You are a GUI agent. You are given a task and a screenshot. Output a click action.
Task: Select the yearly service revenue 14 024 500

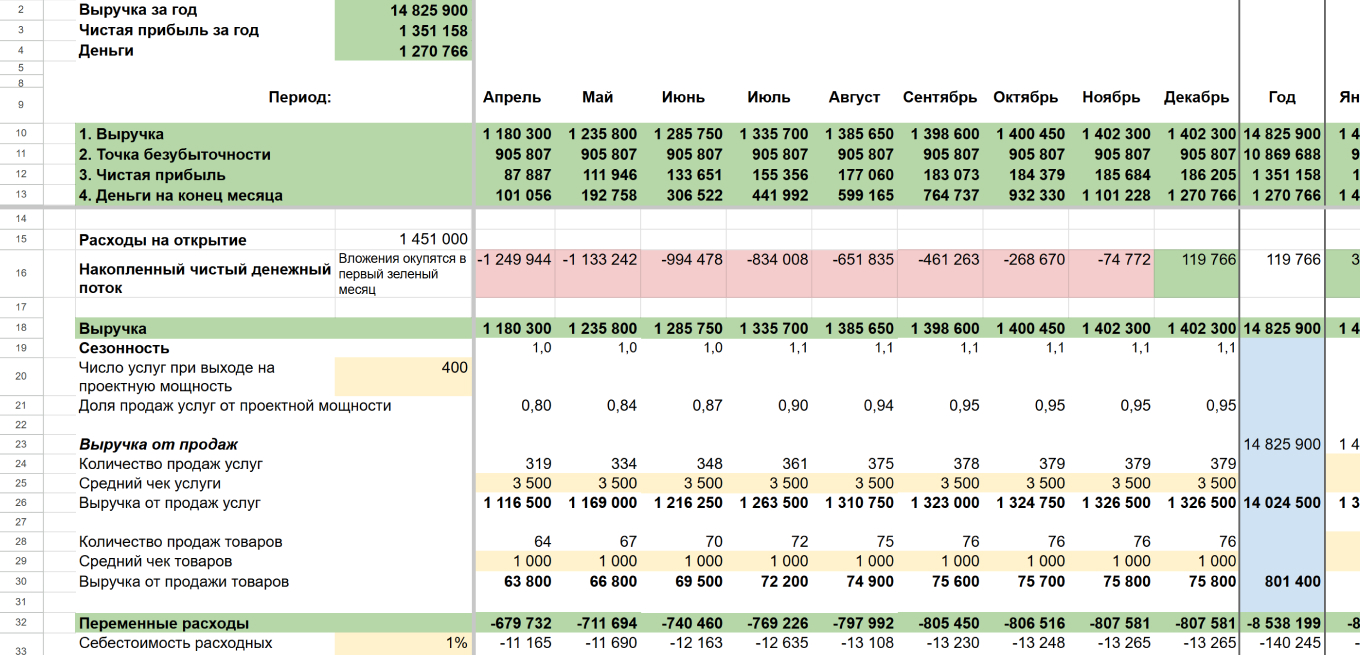[1281, 502]
